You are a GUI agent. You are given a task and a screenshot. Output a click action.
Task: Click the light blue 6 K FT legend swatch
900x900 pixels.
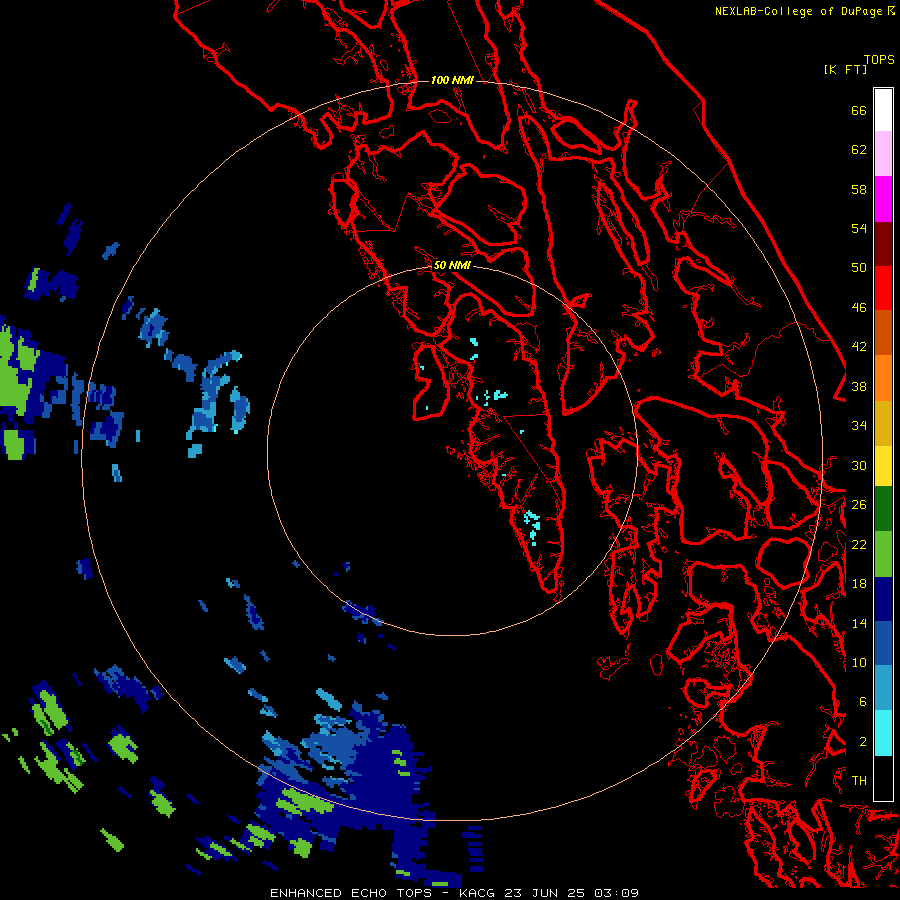click(x=883, y=688)
